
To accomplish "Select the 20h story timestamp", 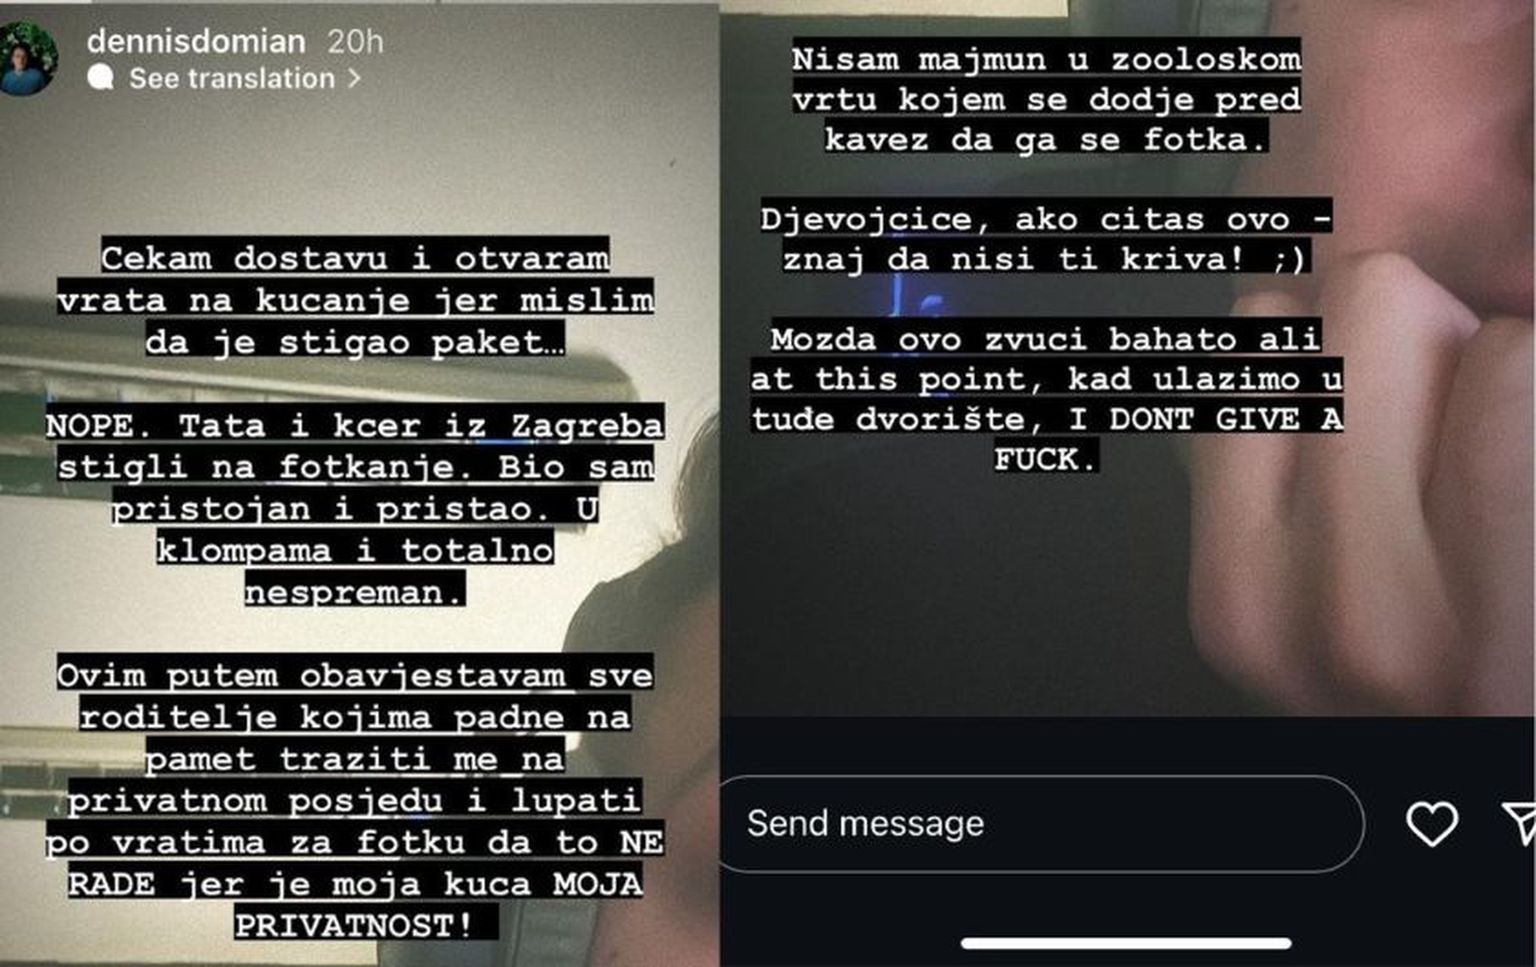I will tap(355, 41).
